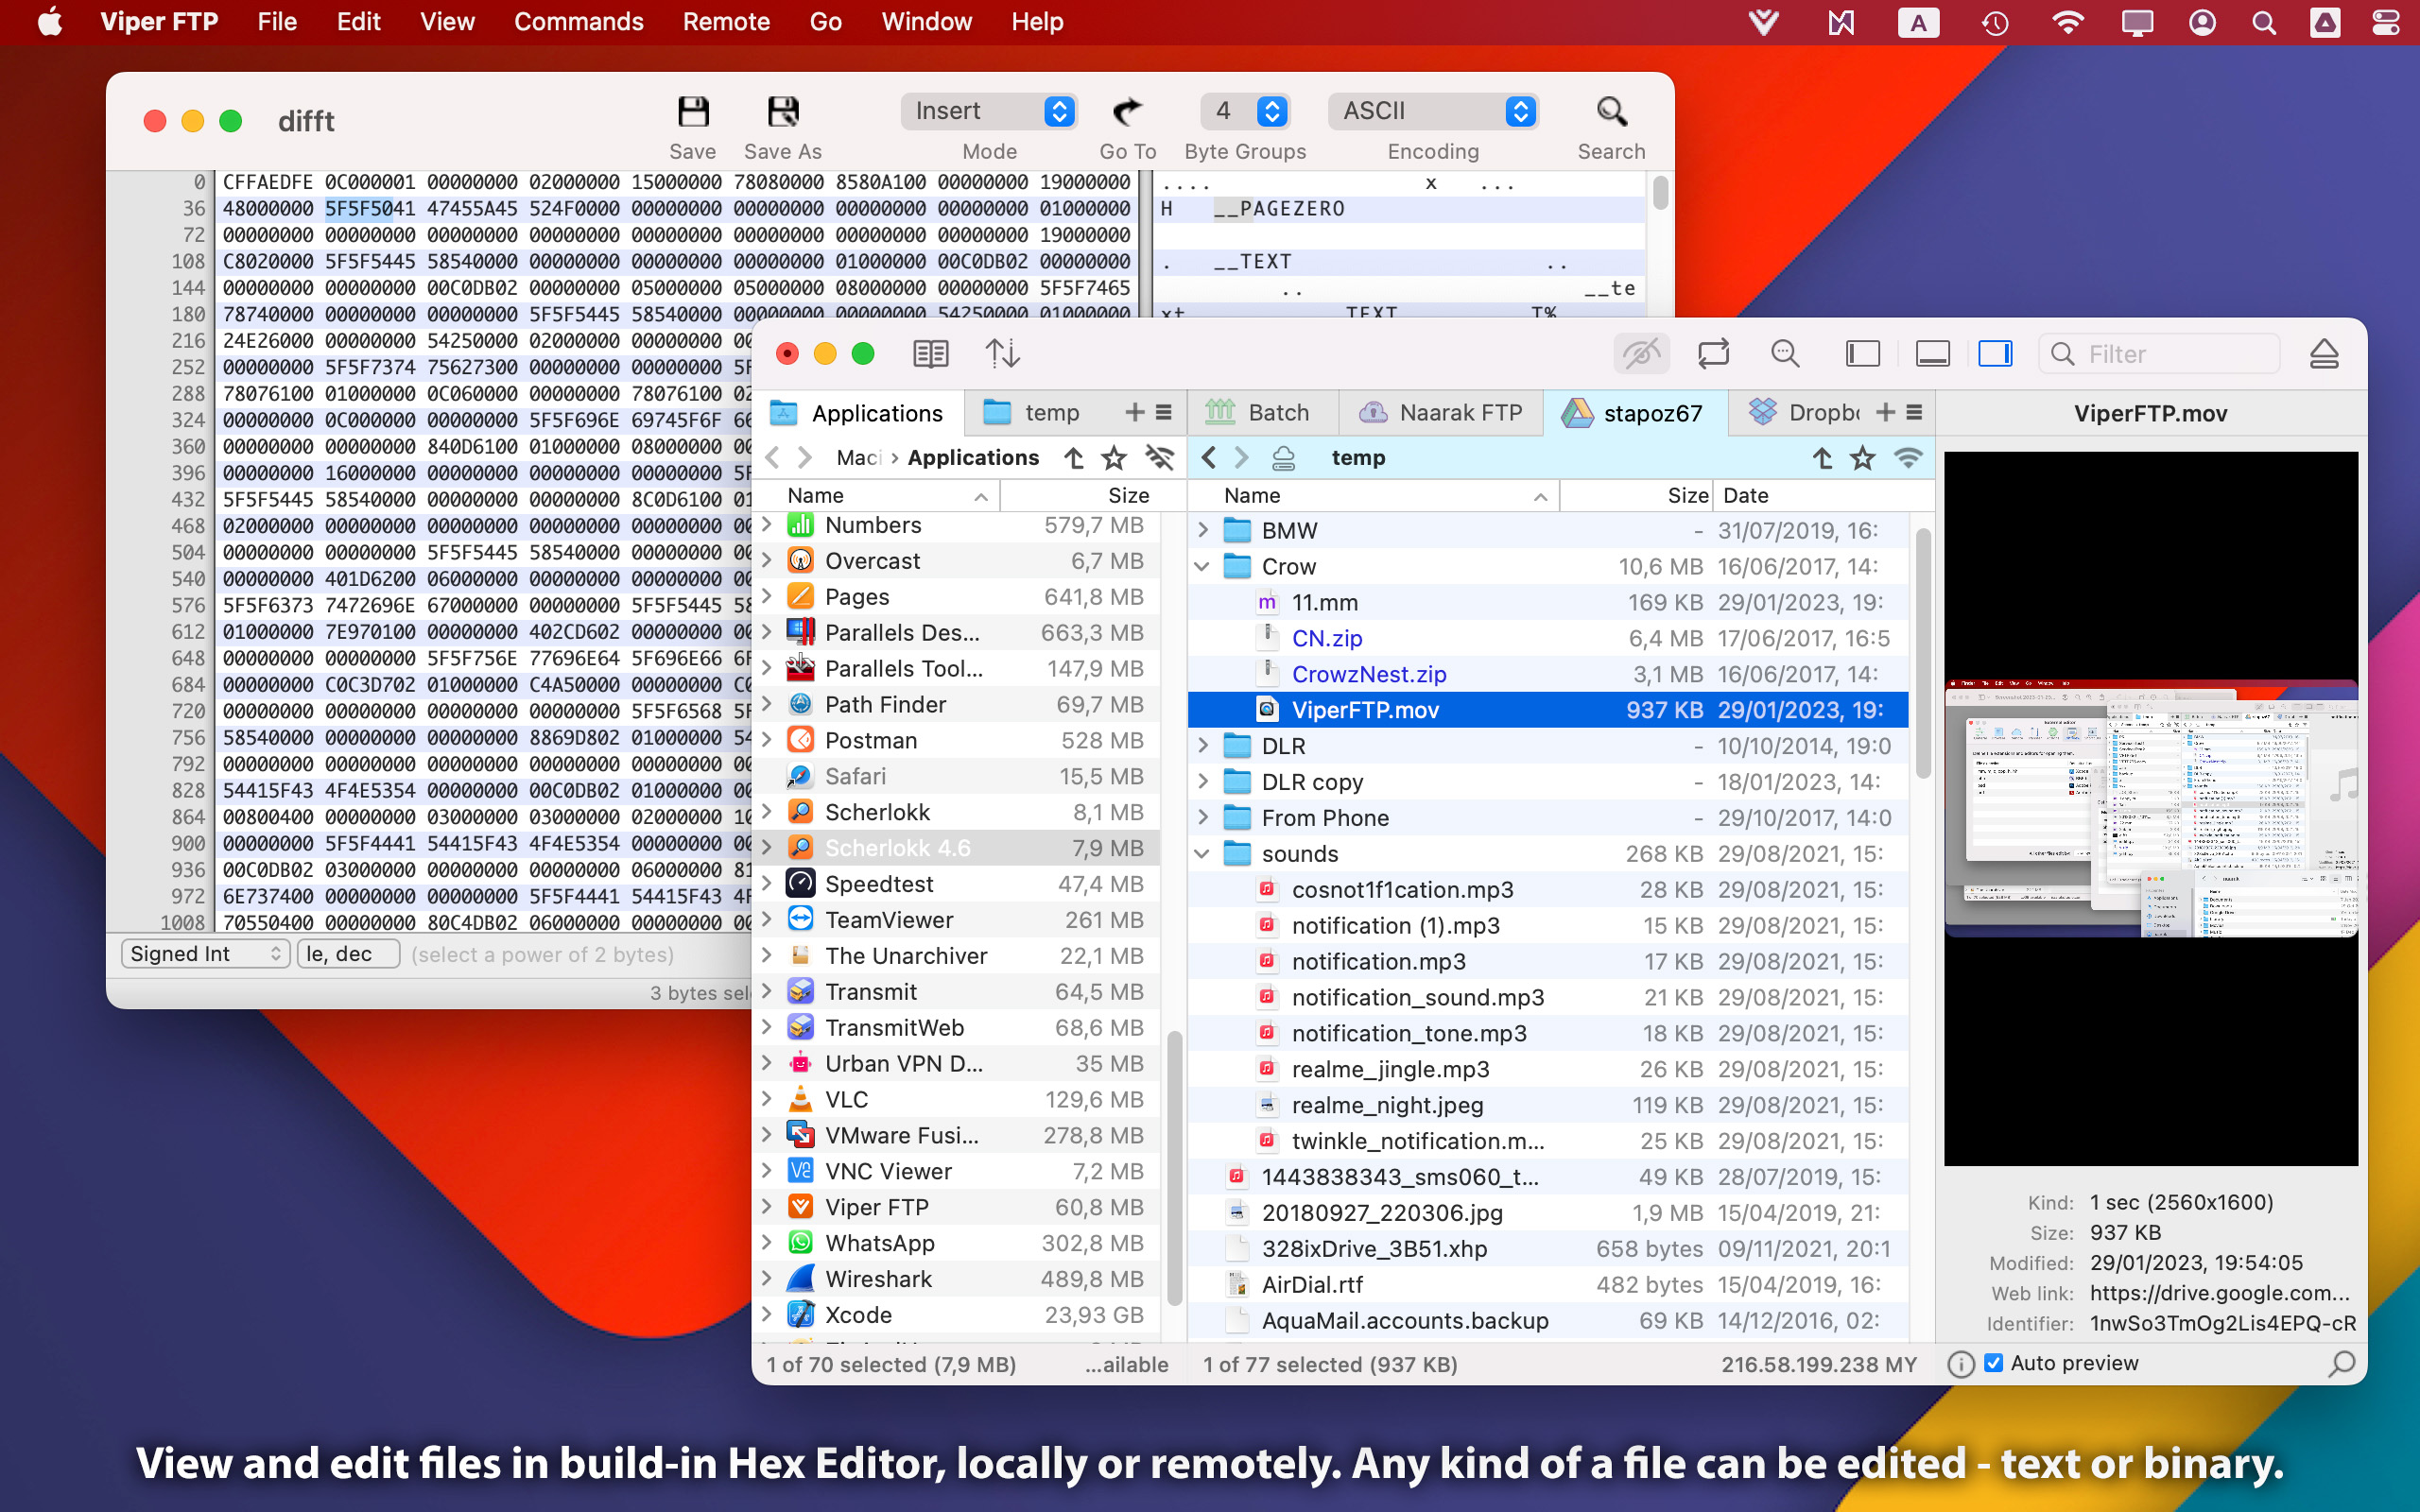The height and width of the screenshot is (1512, 2420).
Task: Click the Go To arrow icon
Action: click(x=1127, y=112)
